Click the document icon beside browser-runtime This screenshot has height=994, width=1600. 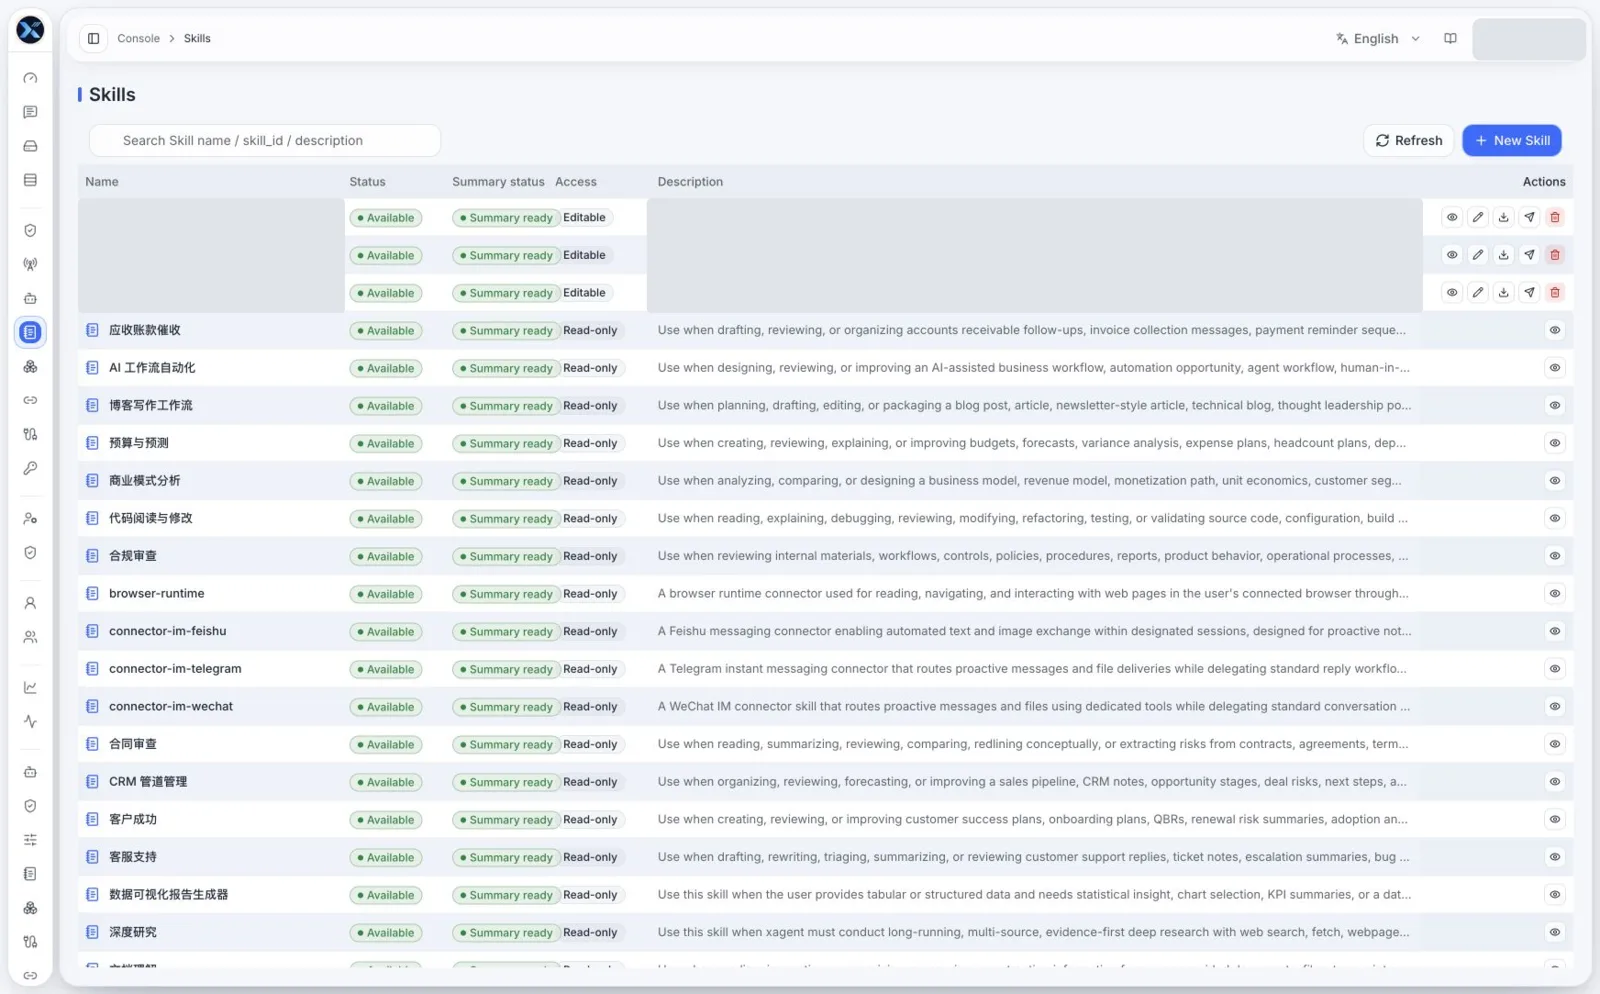point(92,594)
